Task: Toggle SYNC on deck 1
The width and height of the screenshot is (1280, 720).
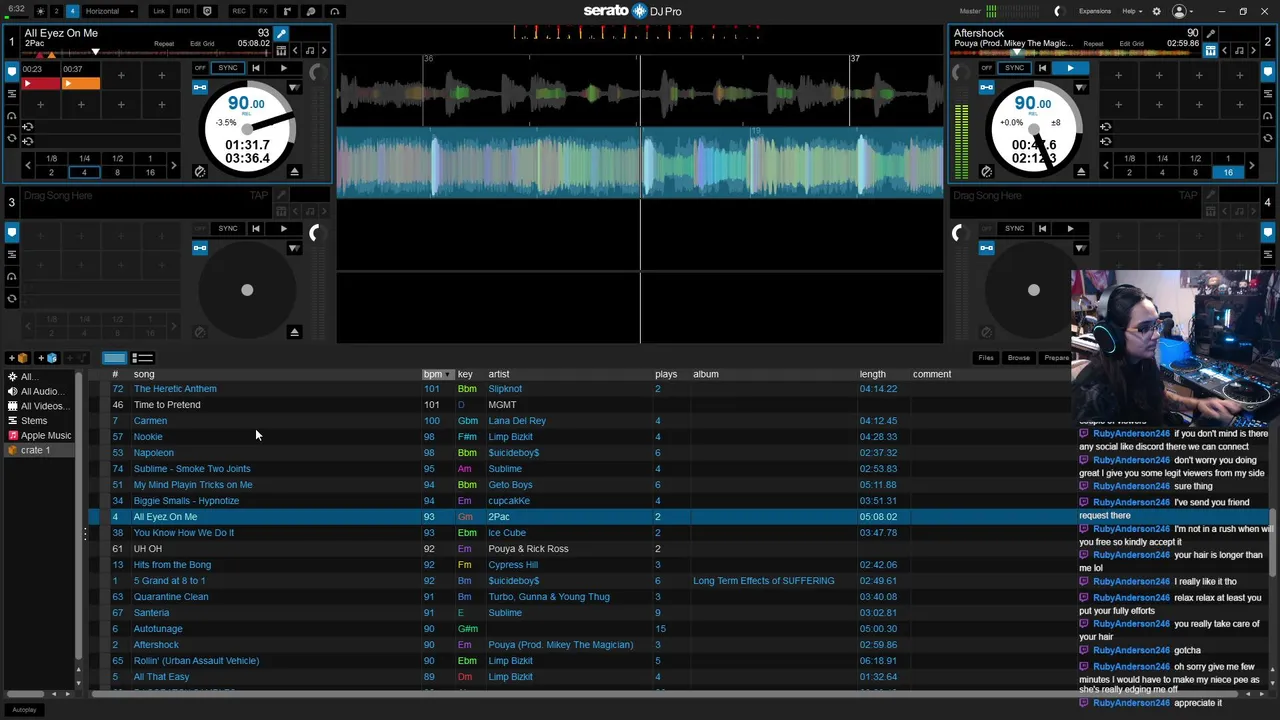Action: pyautogui.click(x=228, y=68)
